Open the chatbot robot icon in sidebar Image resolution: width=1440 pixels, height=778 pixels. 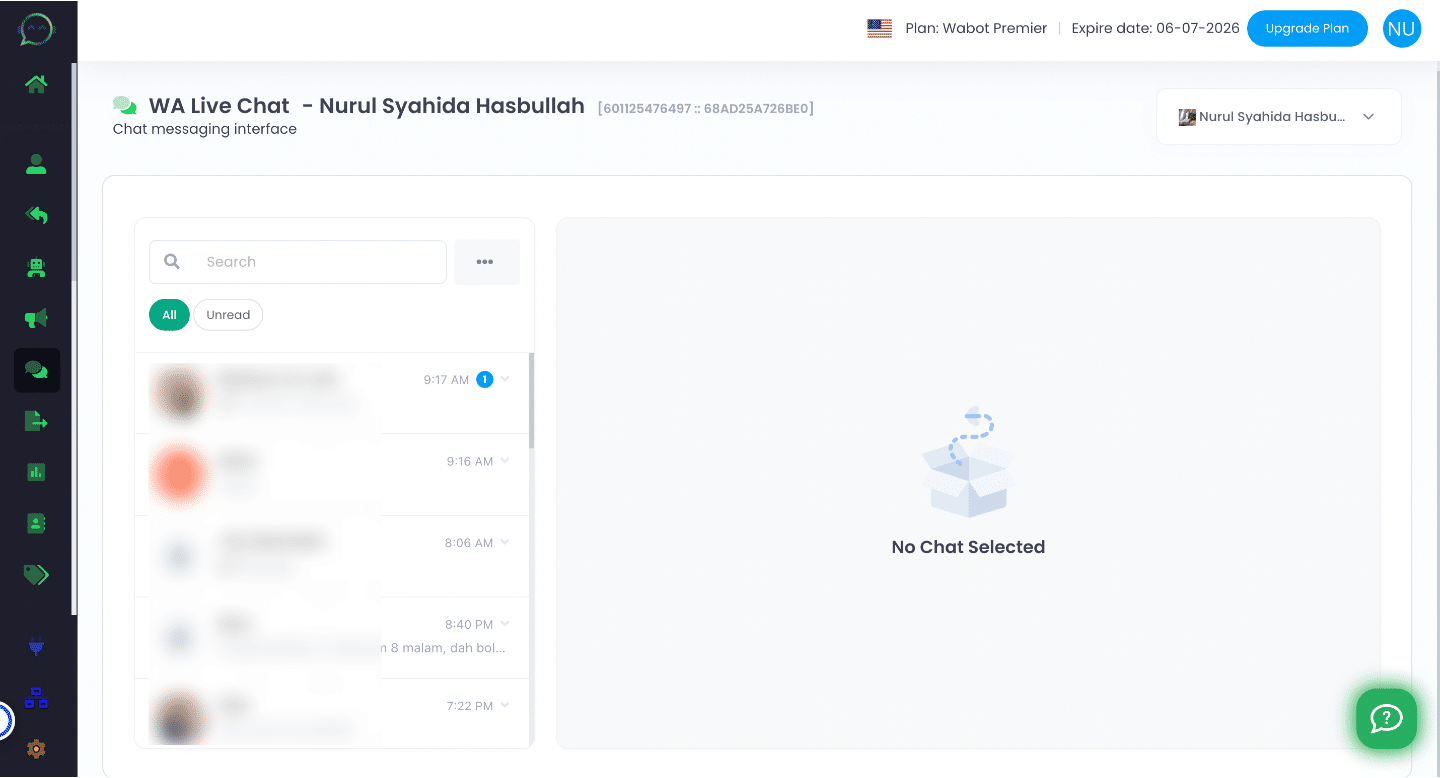tap(36, 267)
